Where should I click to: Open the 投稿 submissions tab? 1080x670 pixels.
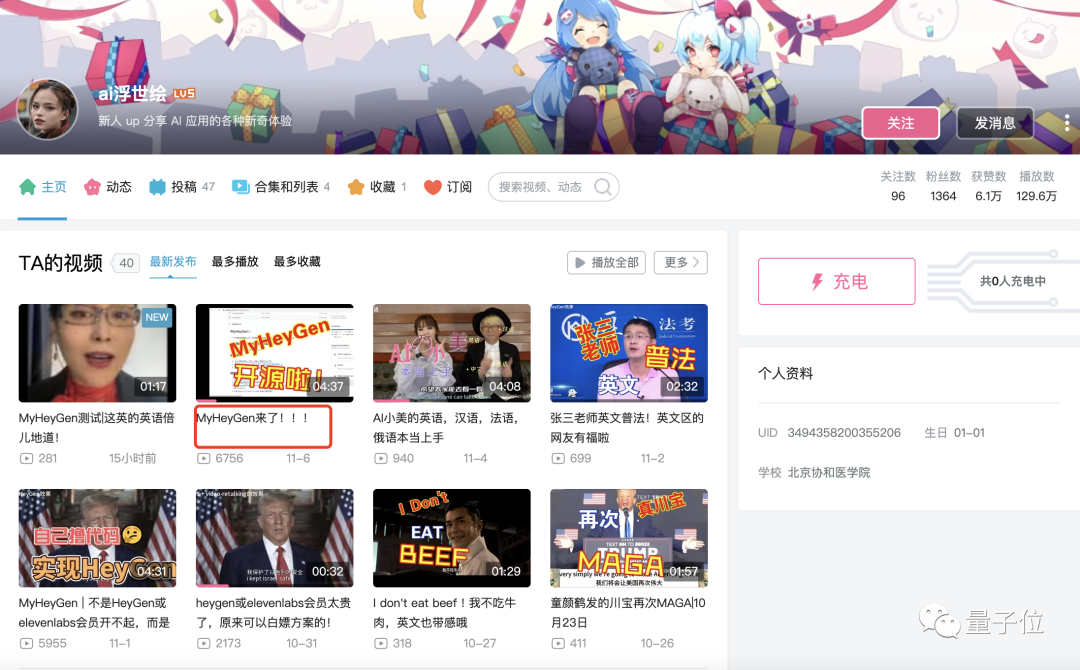pyautogui.click(x=182, y=187)
